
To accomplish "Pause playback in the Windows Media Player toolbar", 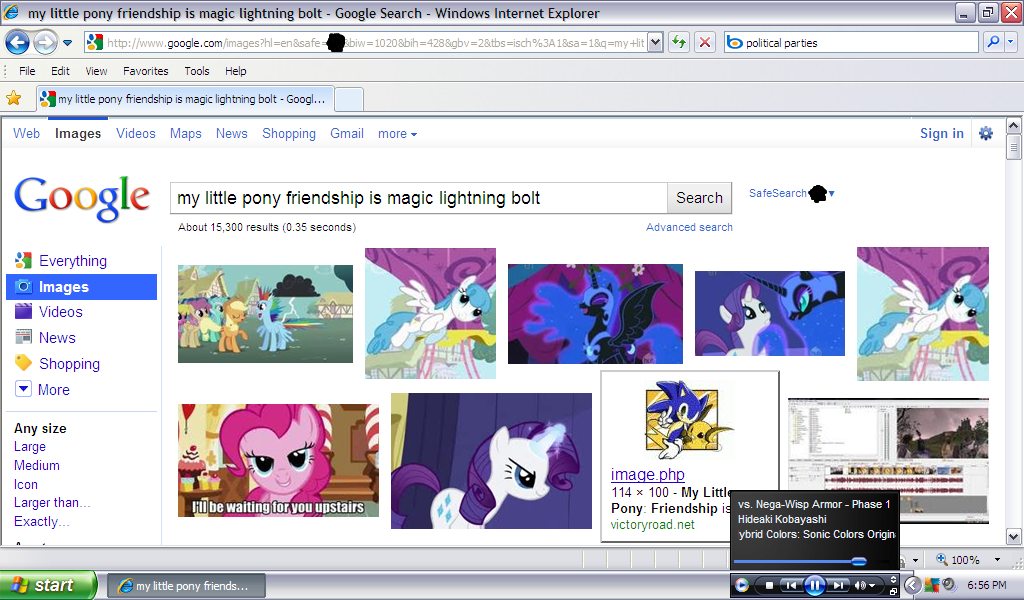I will pos(814,585).
